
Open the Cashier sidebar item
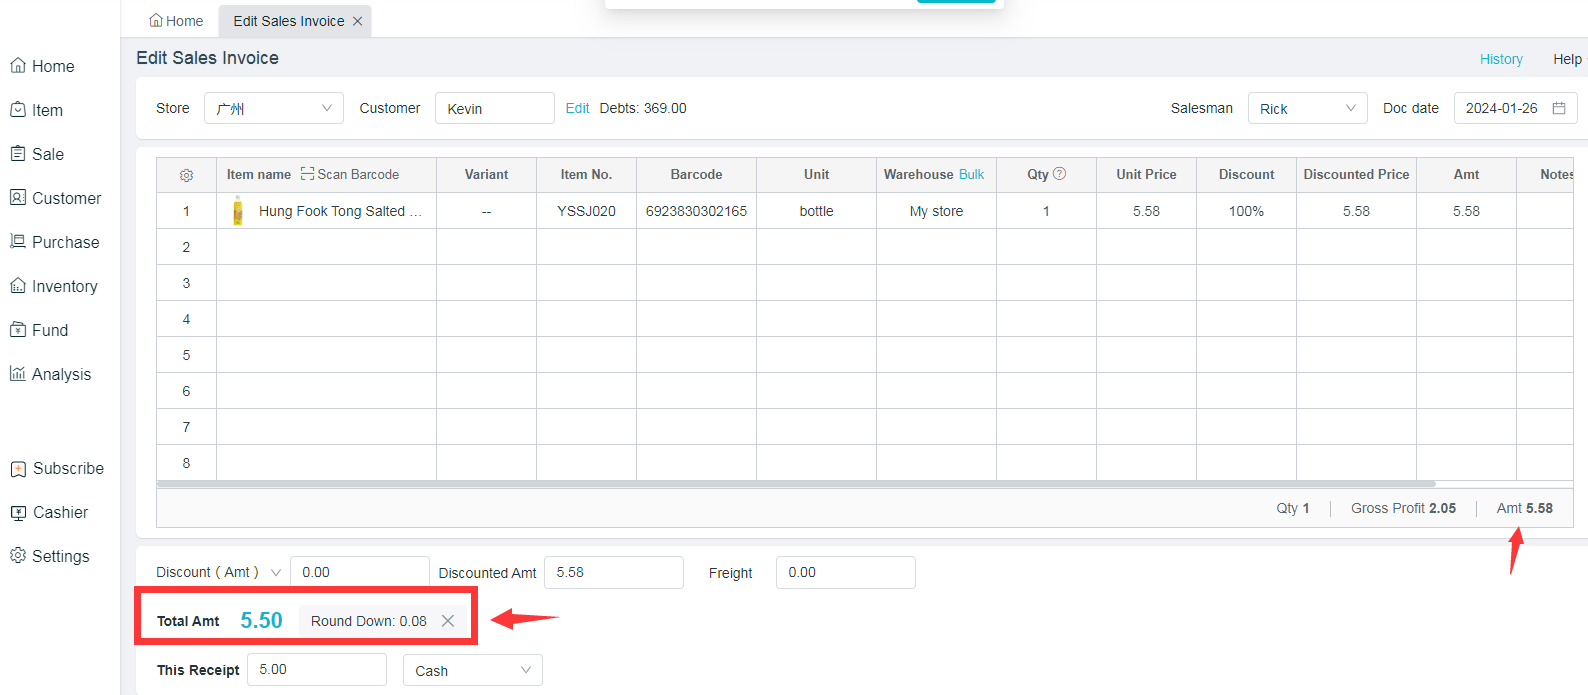pyautogui.click(x=60, y=512)
